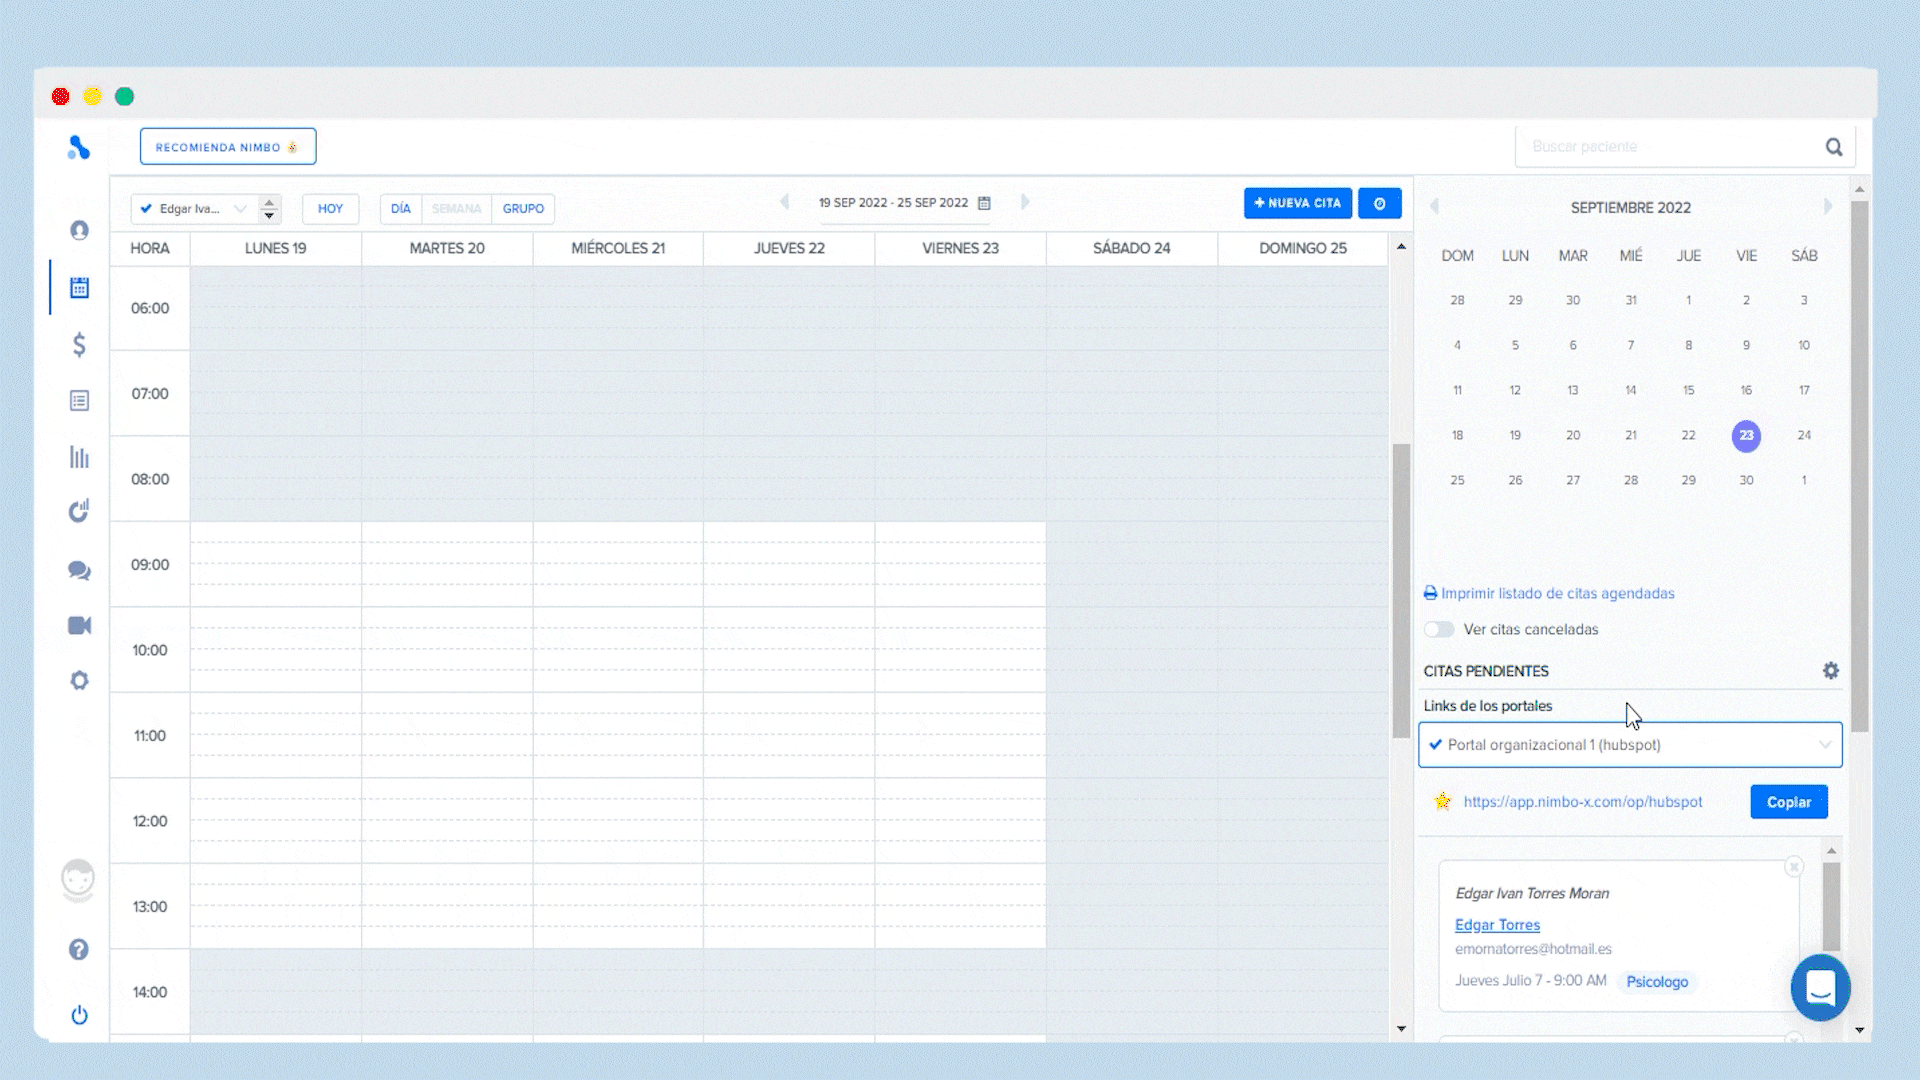Open the support chat bubble widget
1920x1080 pixels.
coord(1820,988)
